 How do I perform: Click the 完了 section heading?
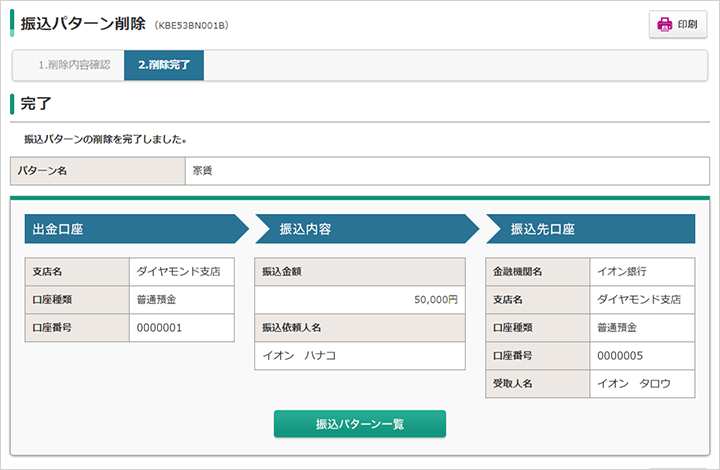(x=36, y=104)
